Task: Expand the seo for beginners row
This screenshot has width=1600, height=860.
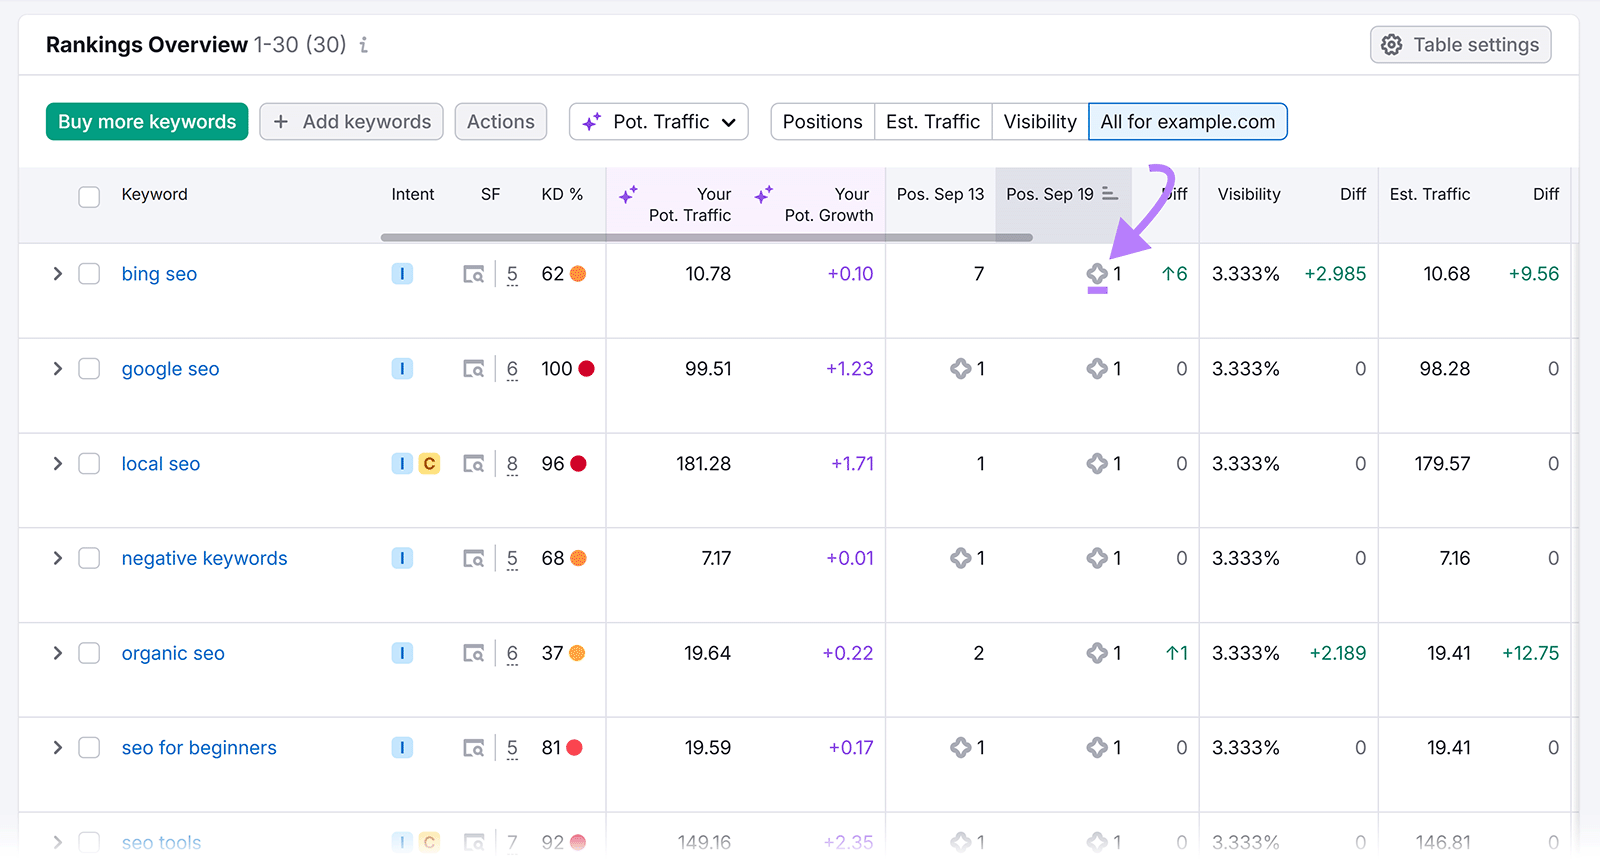Action: pyautogui.click(x=57, y=748)
